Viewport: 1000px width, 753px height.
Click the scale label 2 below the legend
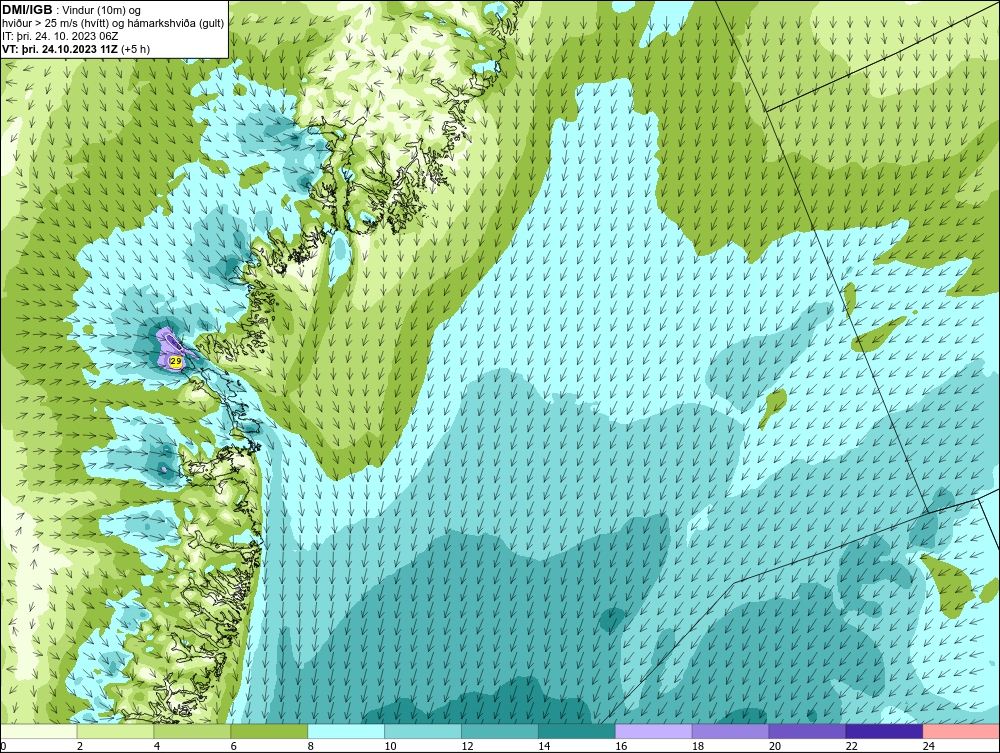pos(80,746)
